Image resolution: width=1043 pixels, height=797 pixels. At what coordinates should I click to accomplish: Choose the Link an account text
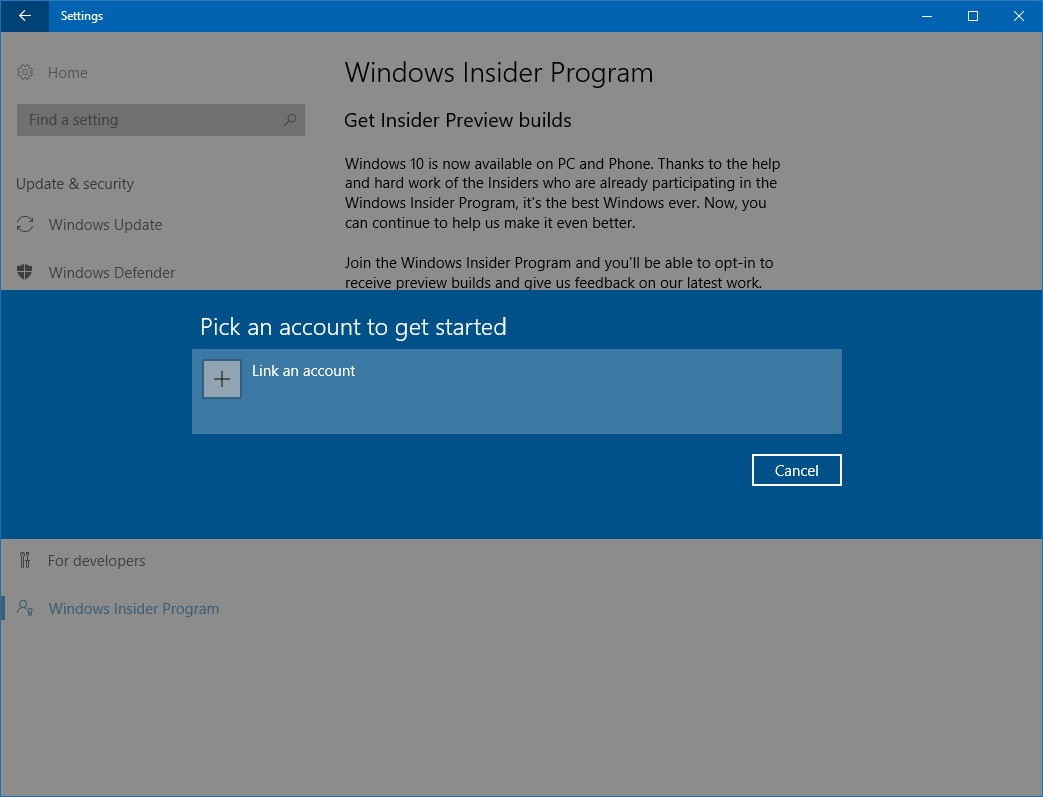(303, 371)
